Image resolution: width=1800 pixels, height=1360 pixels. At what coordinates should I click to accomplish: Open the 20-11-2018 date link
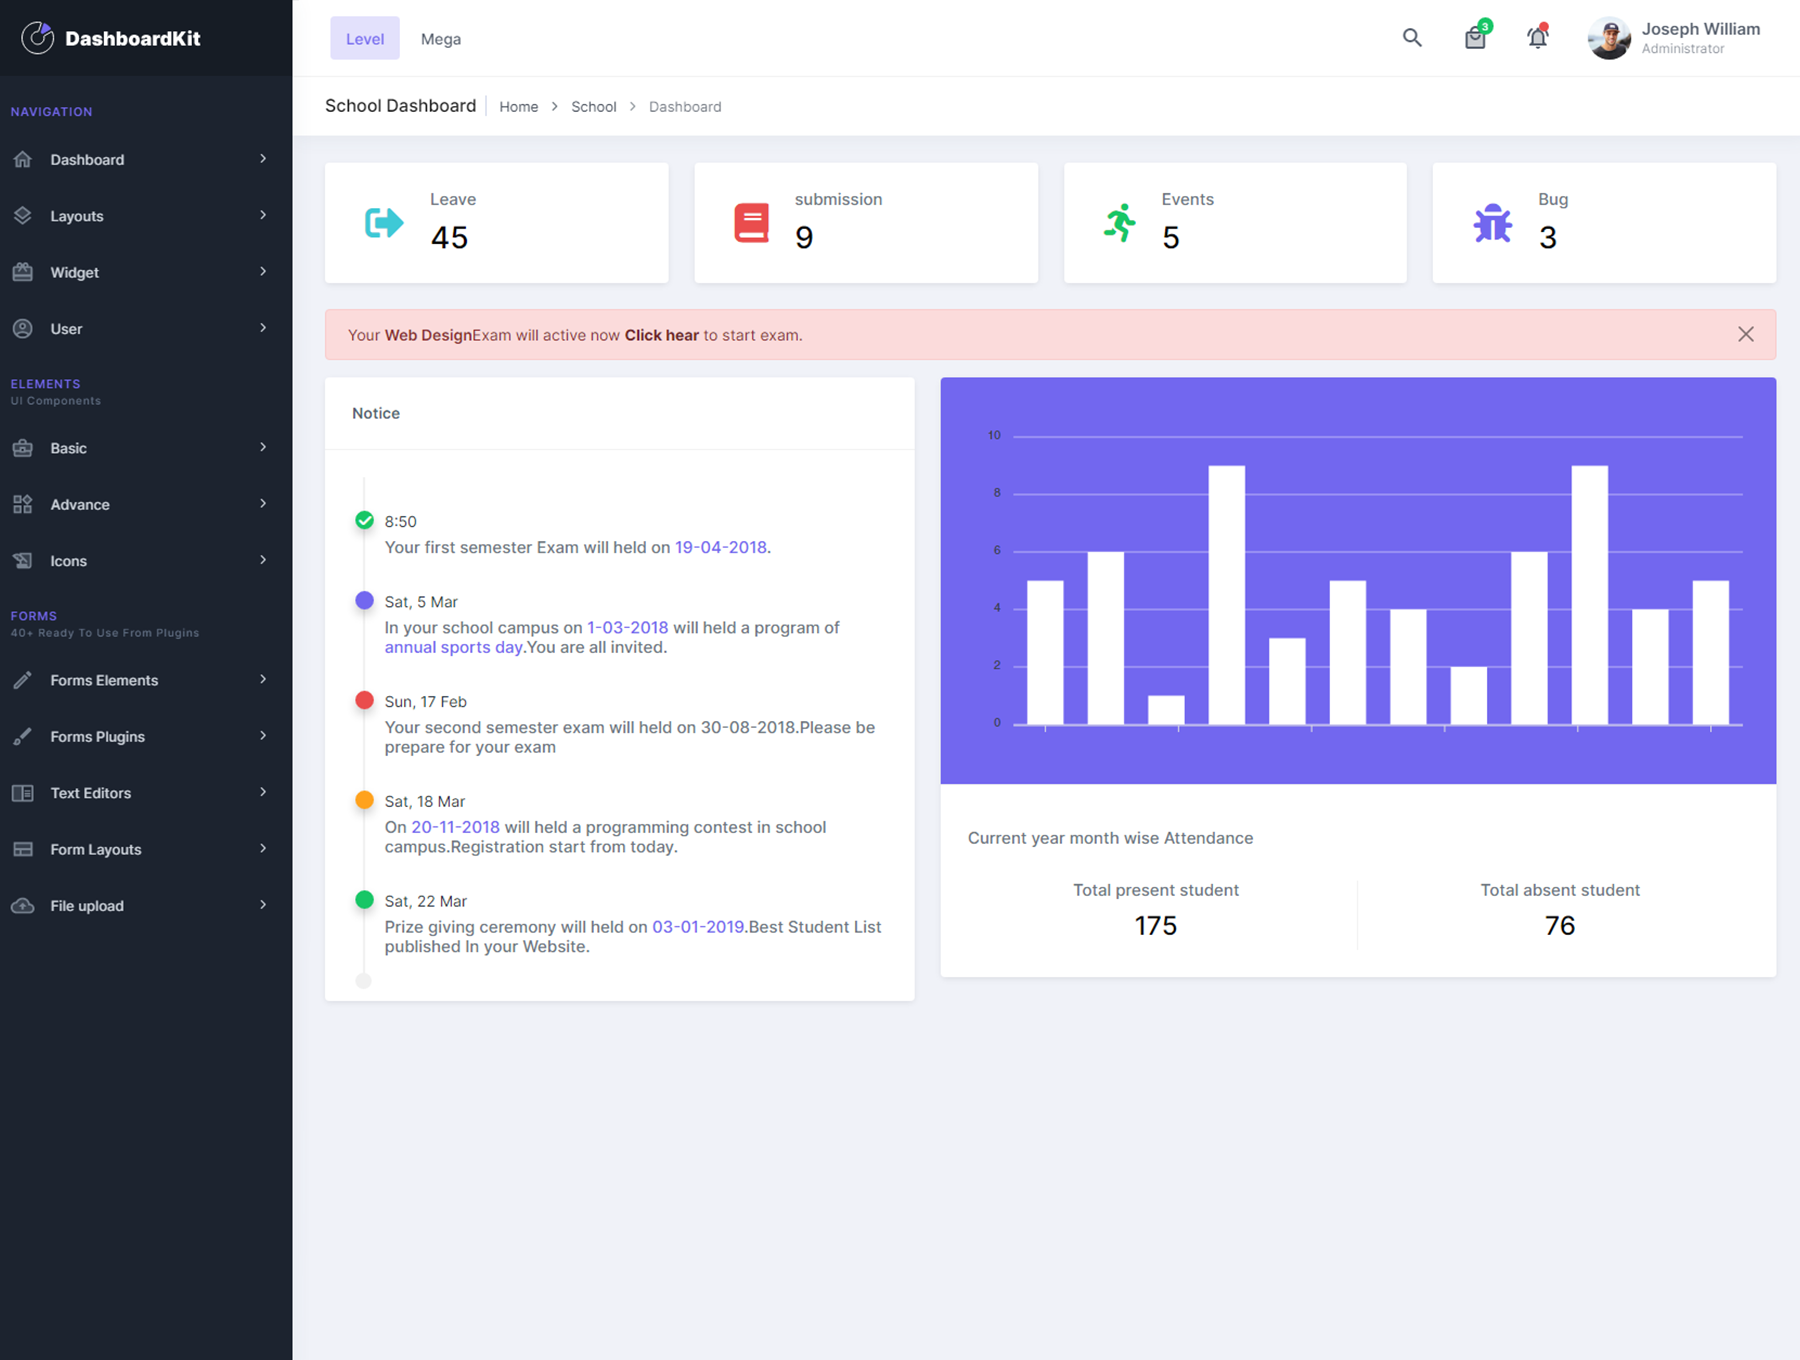[456, 827]
